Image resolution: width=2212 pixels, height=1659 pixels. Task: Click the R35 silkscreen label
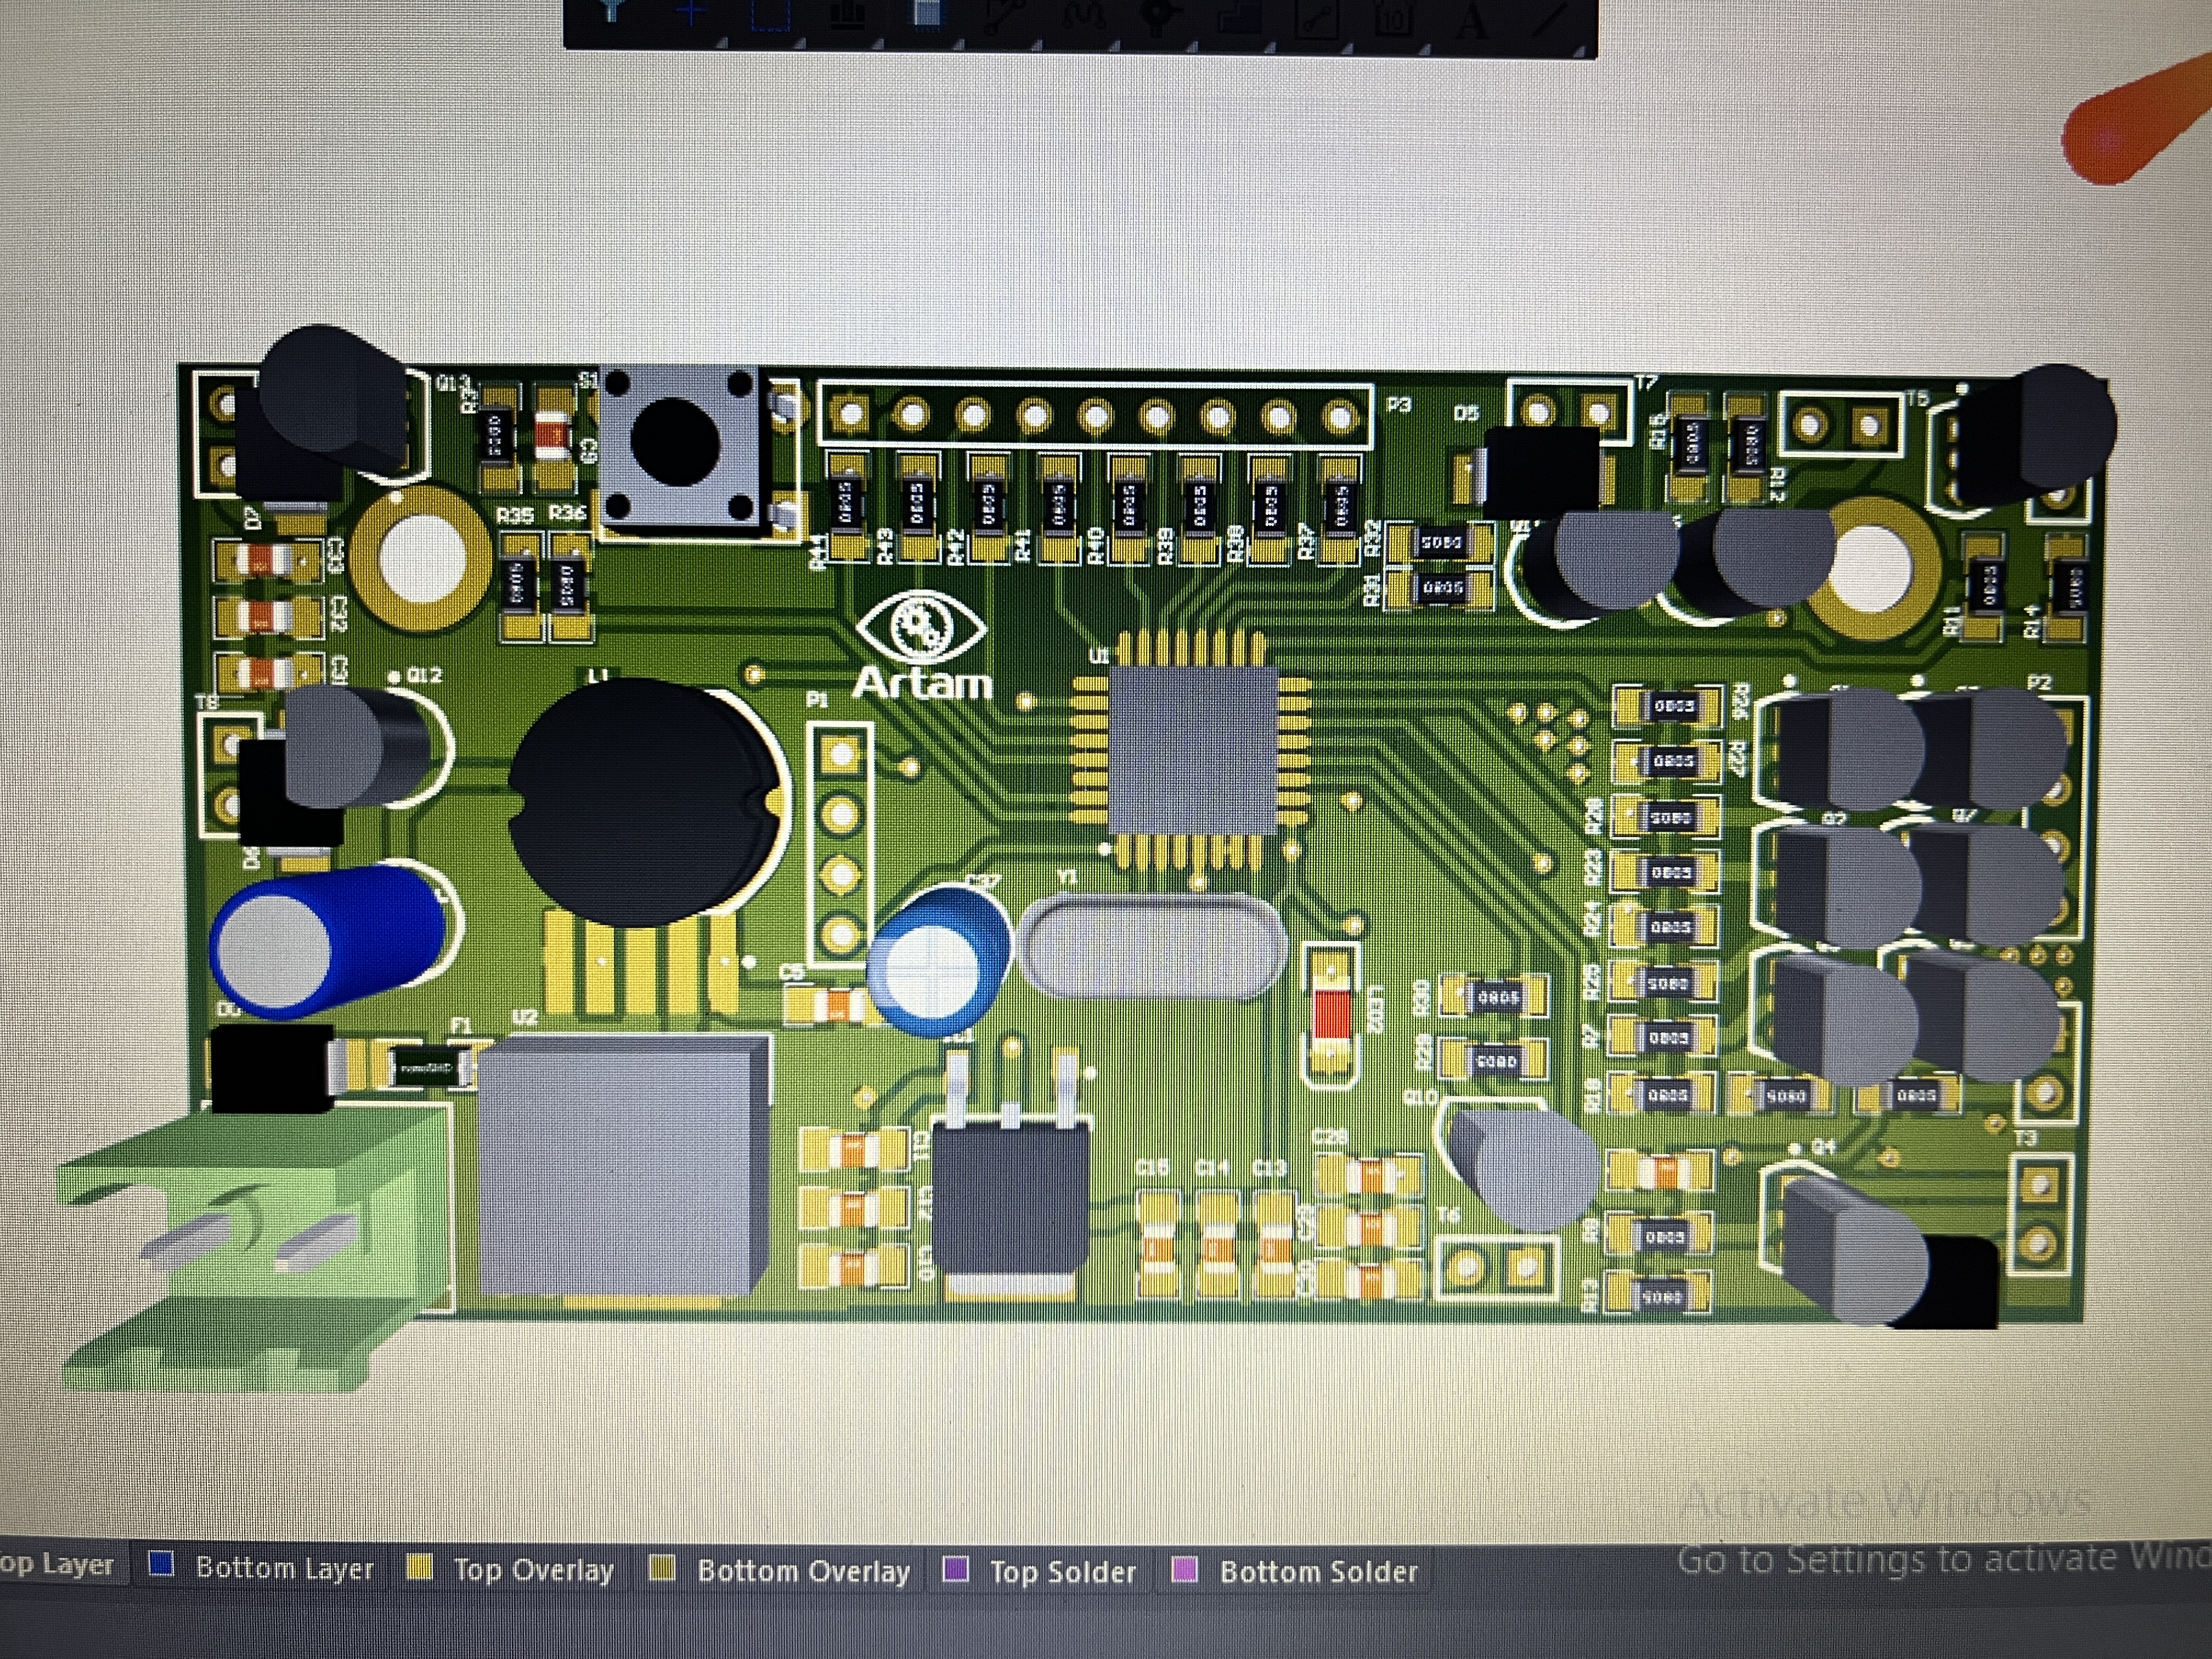click(516, 515)
